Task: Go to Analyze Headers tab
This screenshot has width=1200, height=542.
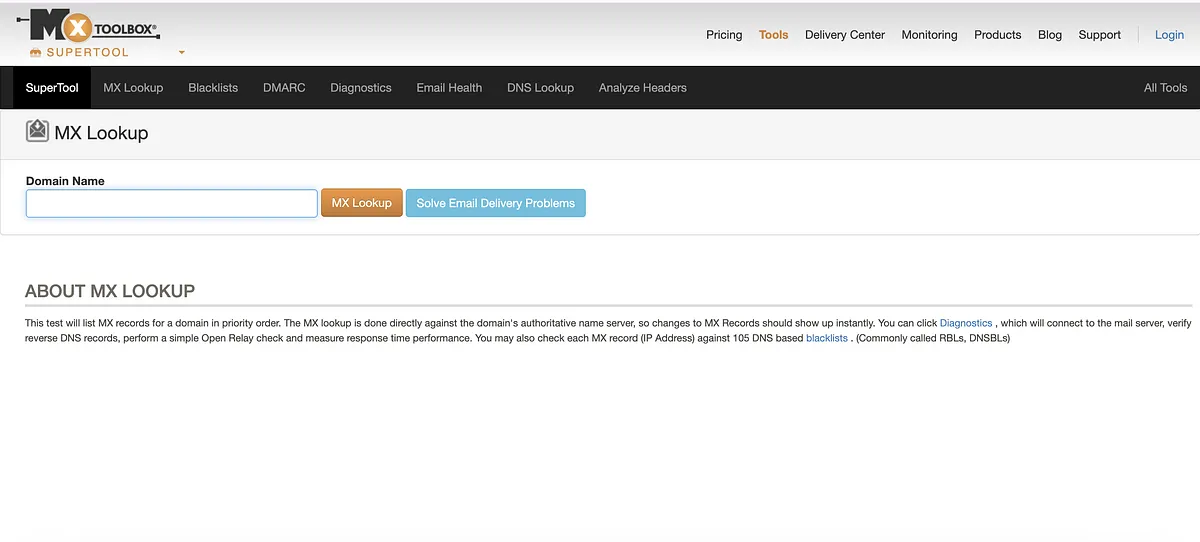Action: (643, 88)
